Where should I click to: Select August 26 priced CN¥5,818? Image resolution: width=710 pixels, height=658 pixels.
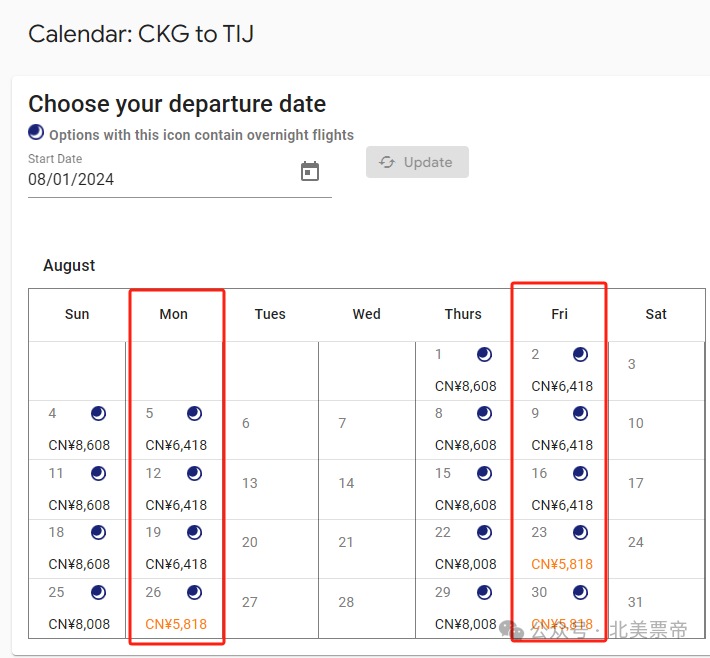click(x=176, y=608)
